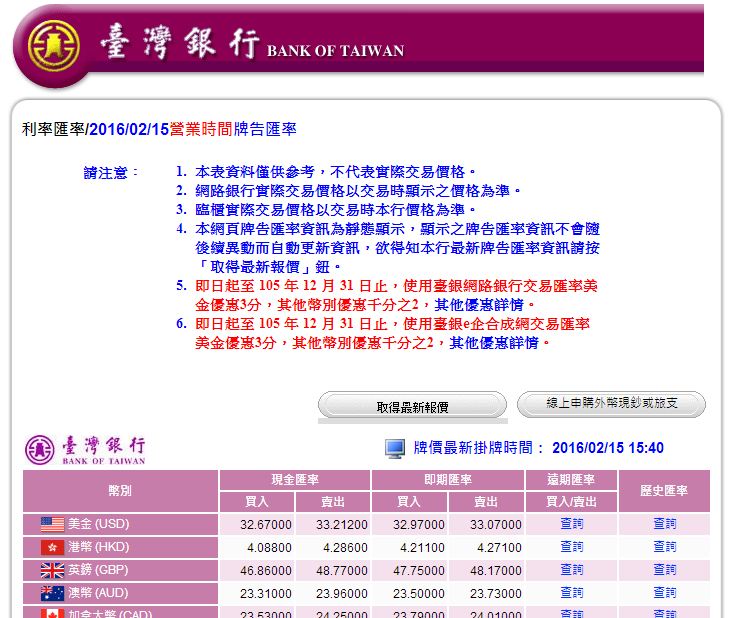
Task: Click GBP cash buying rate 46.86000
Action: click(265, 570)
